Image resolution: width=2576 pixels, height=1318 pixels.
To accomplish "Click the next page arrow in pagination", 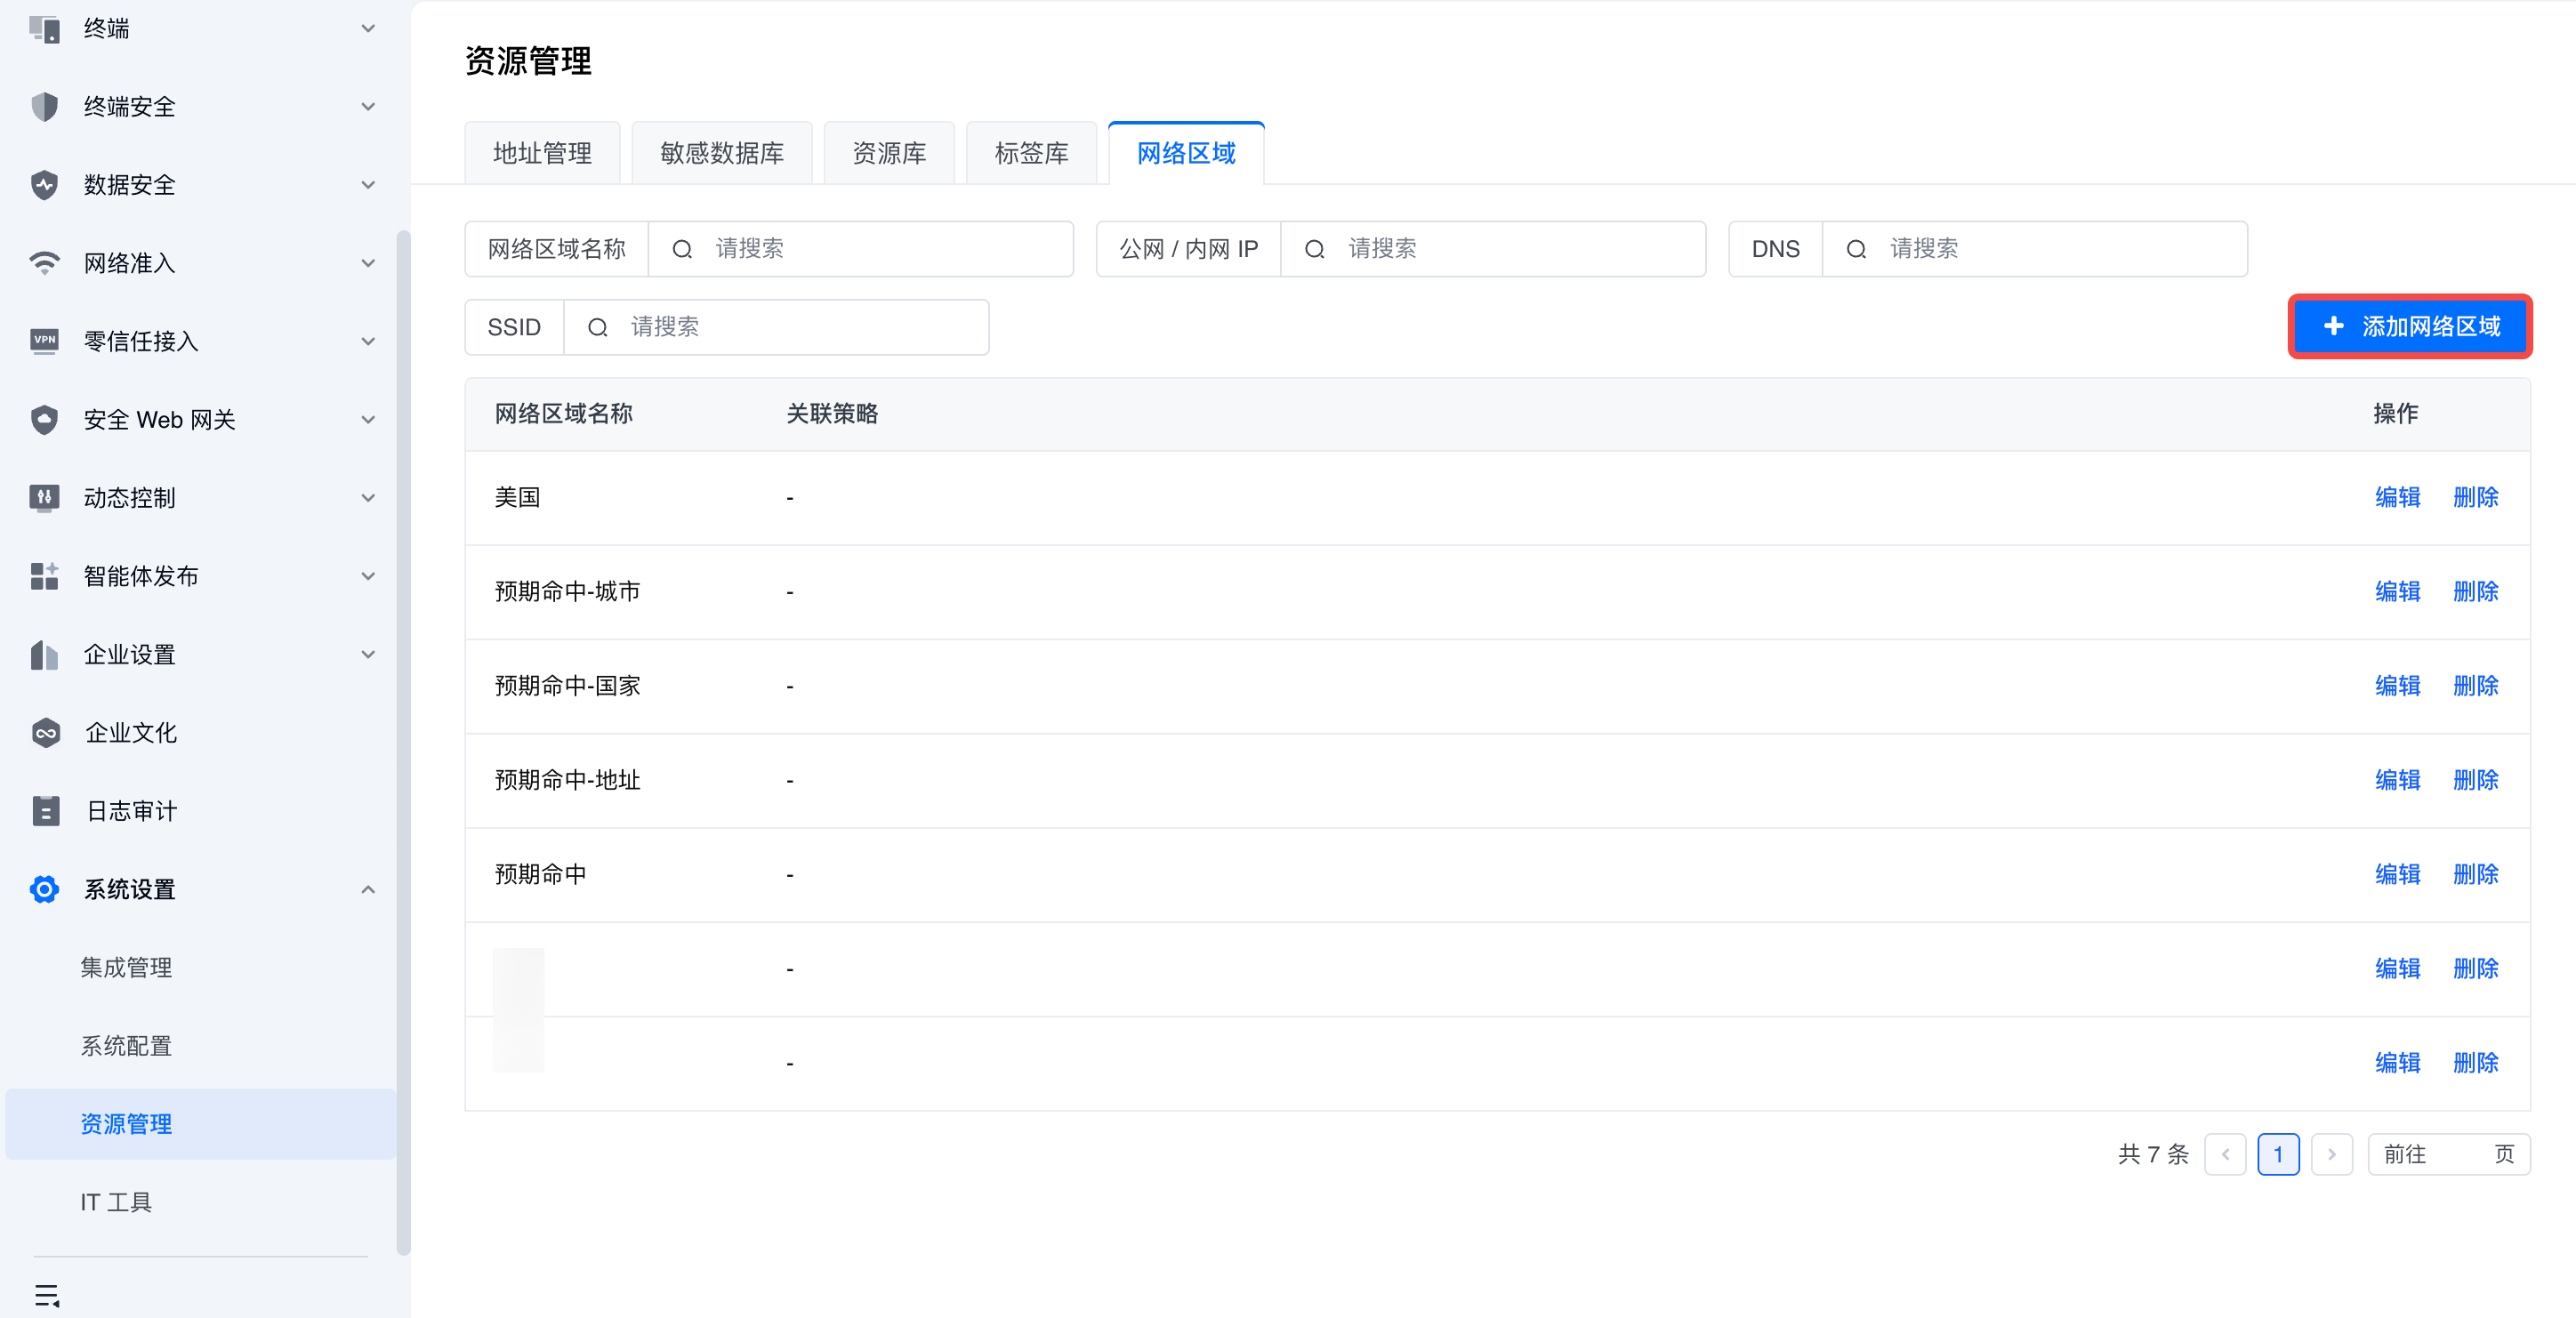I will click(x=2331, y=1154).
